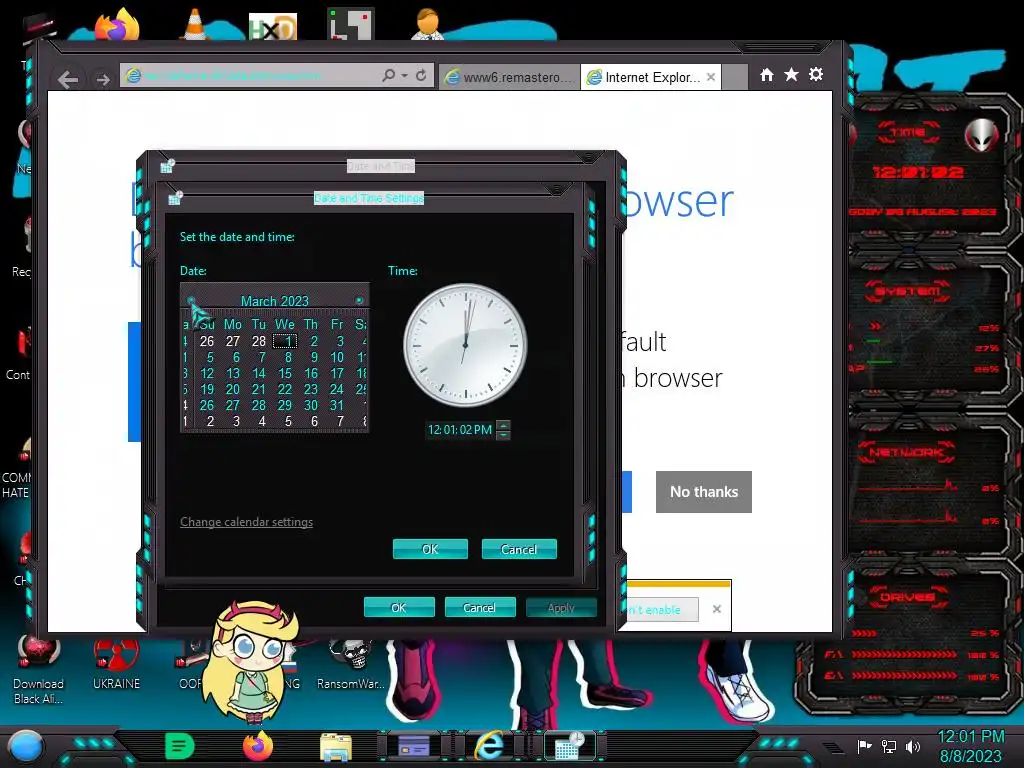The width and height of the screenshot is (1024, 768).
Task: Open network status icon in tray
Action: point(889,746)
